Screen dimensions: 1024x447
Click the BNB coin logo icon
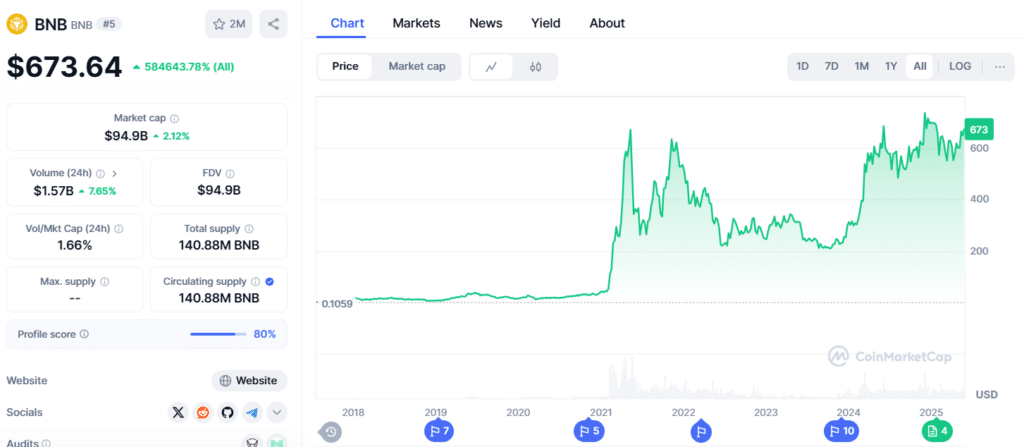point(16,24)
